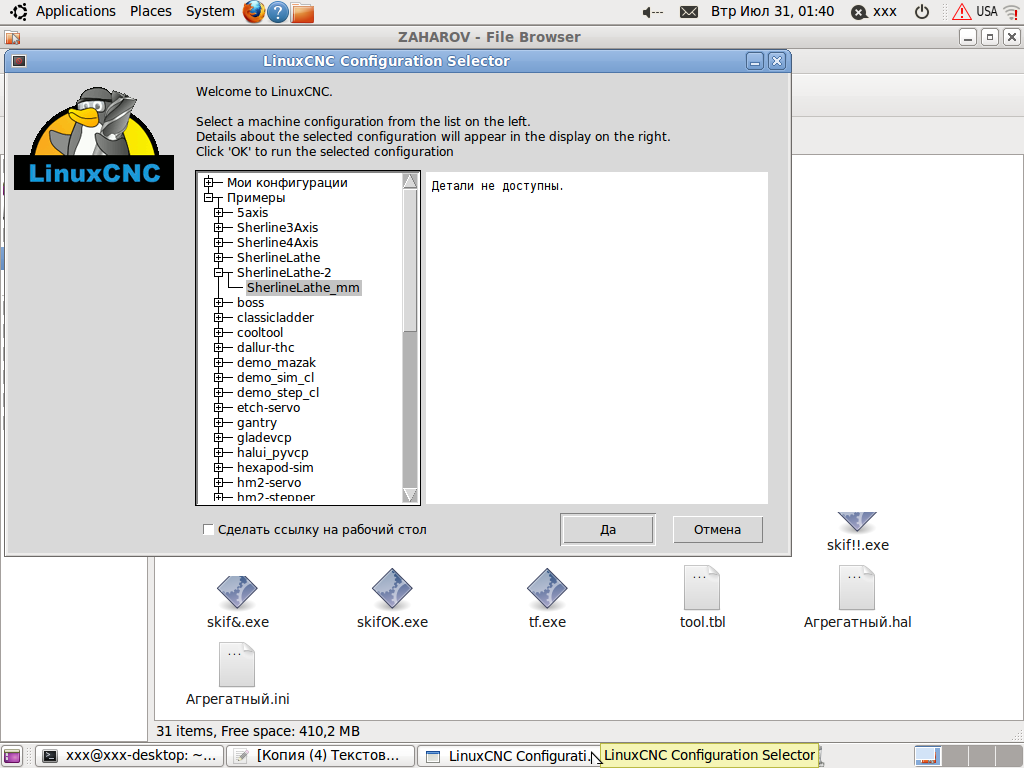The width and height of the screenshot is (1024, 768).
Task: Click the 'Детали не доступны.' details text
Action: (497, 186)
